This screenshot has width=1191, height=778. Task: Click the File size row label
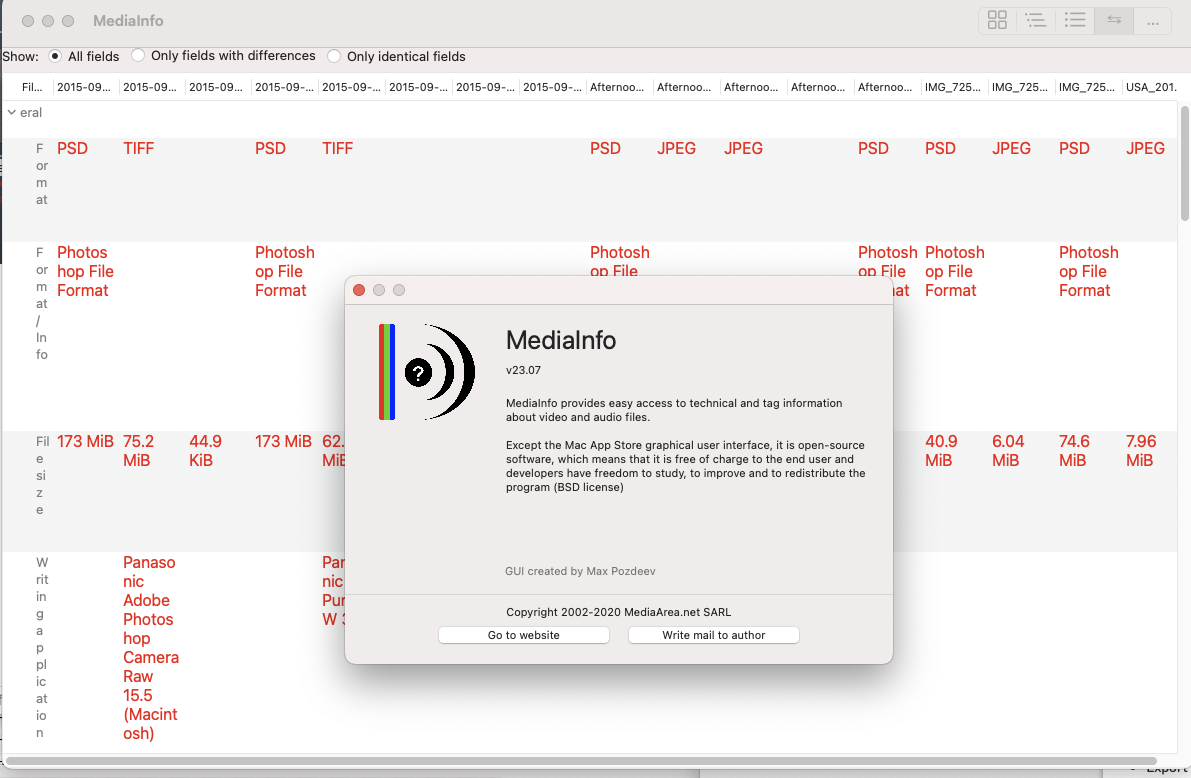[x=42, y=476]
